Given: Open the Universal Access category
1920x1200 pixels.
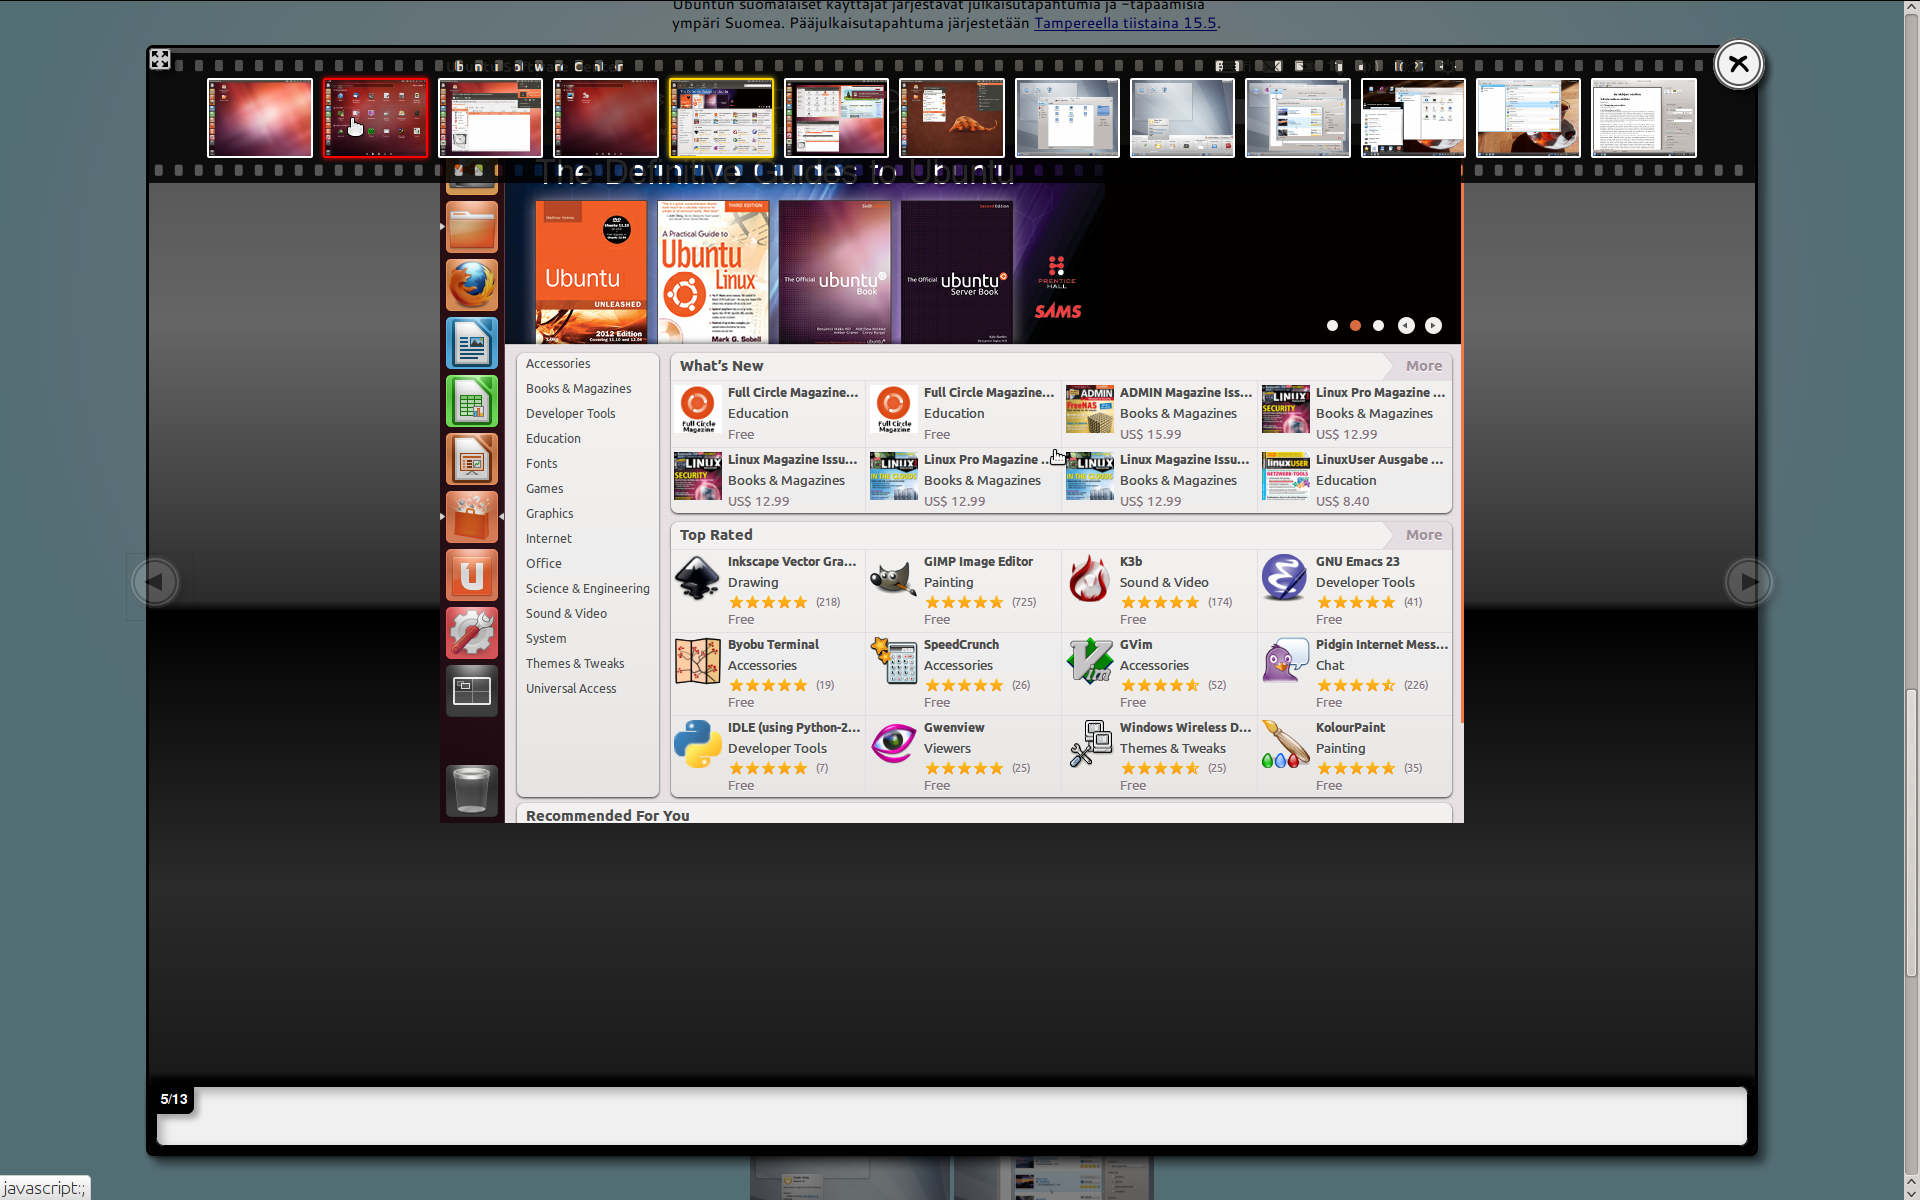Looking at the screenshot, I should (571, 689).
